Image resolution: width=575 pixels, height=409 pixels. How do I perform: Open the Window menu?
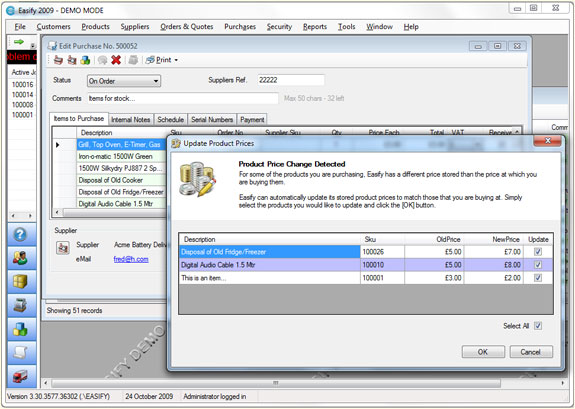click(379, 26)
